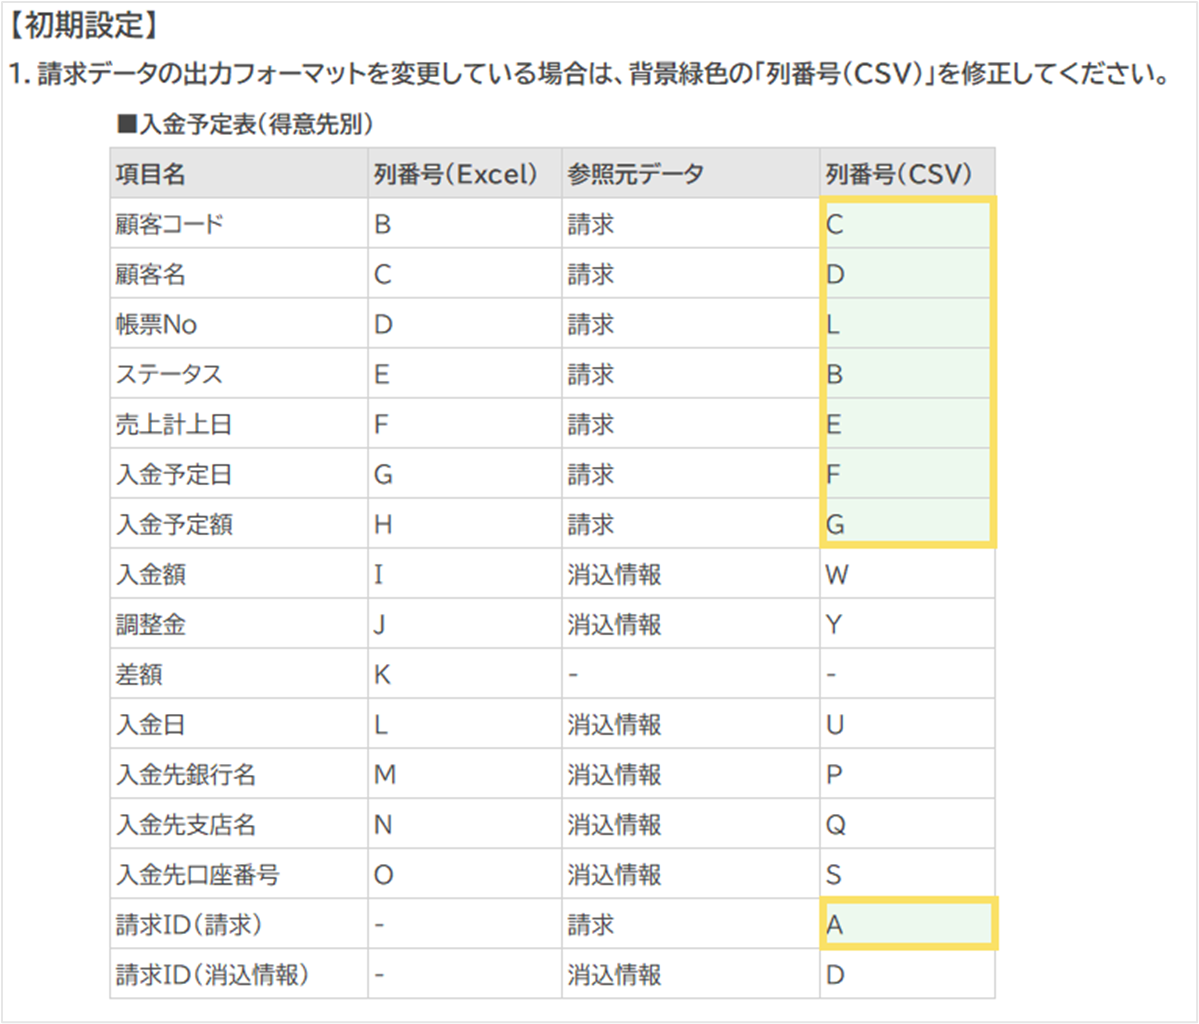Click the green CSV cell for 請求ID(請求)
Image resolution: width=1199 pixels, height=1024 pixels.
(x=907, y=924)
